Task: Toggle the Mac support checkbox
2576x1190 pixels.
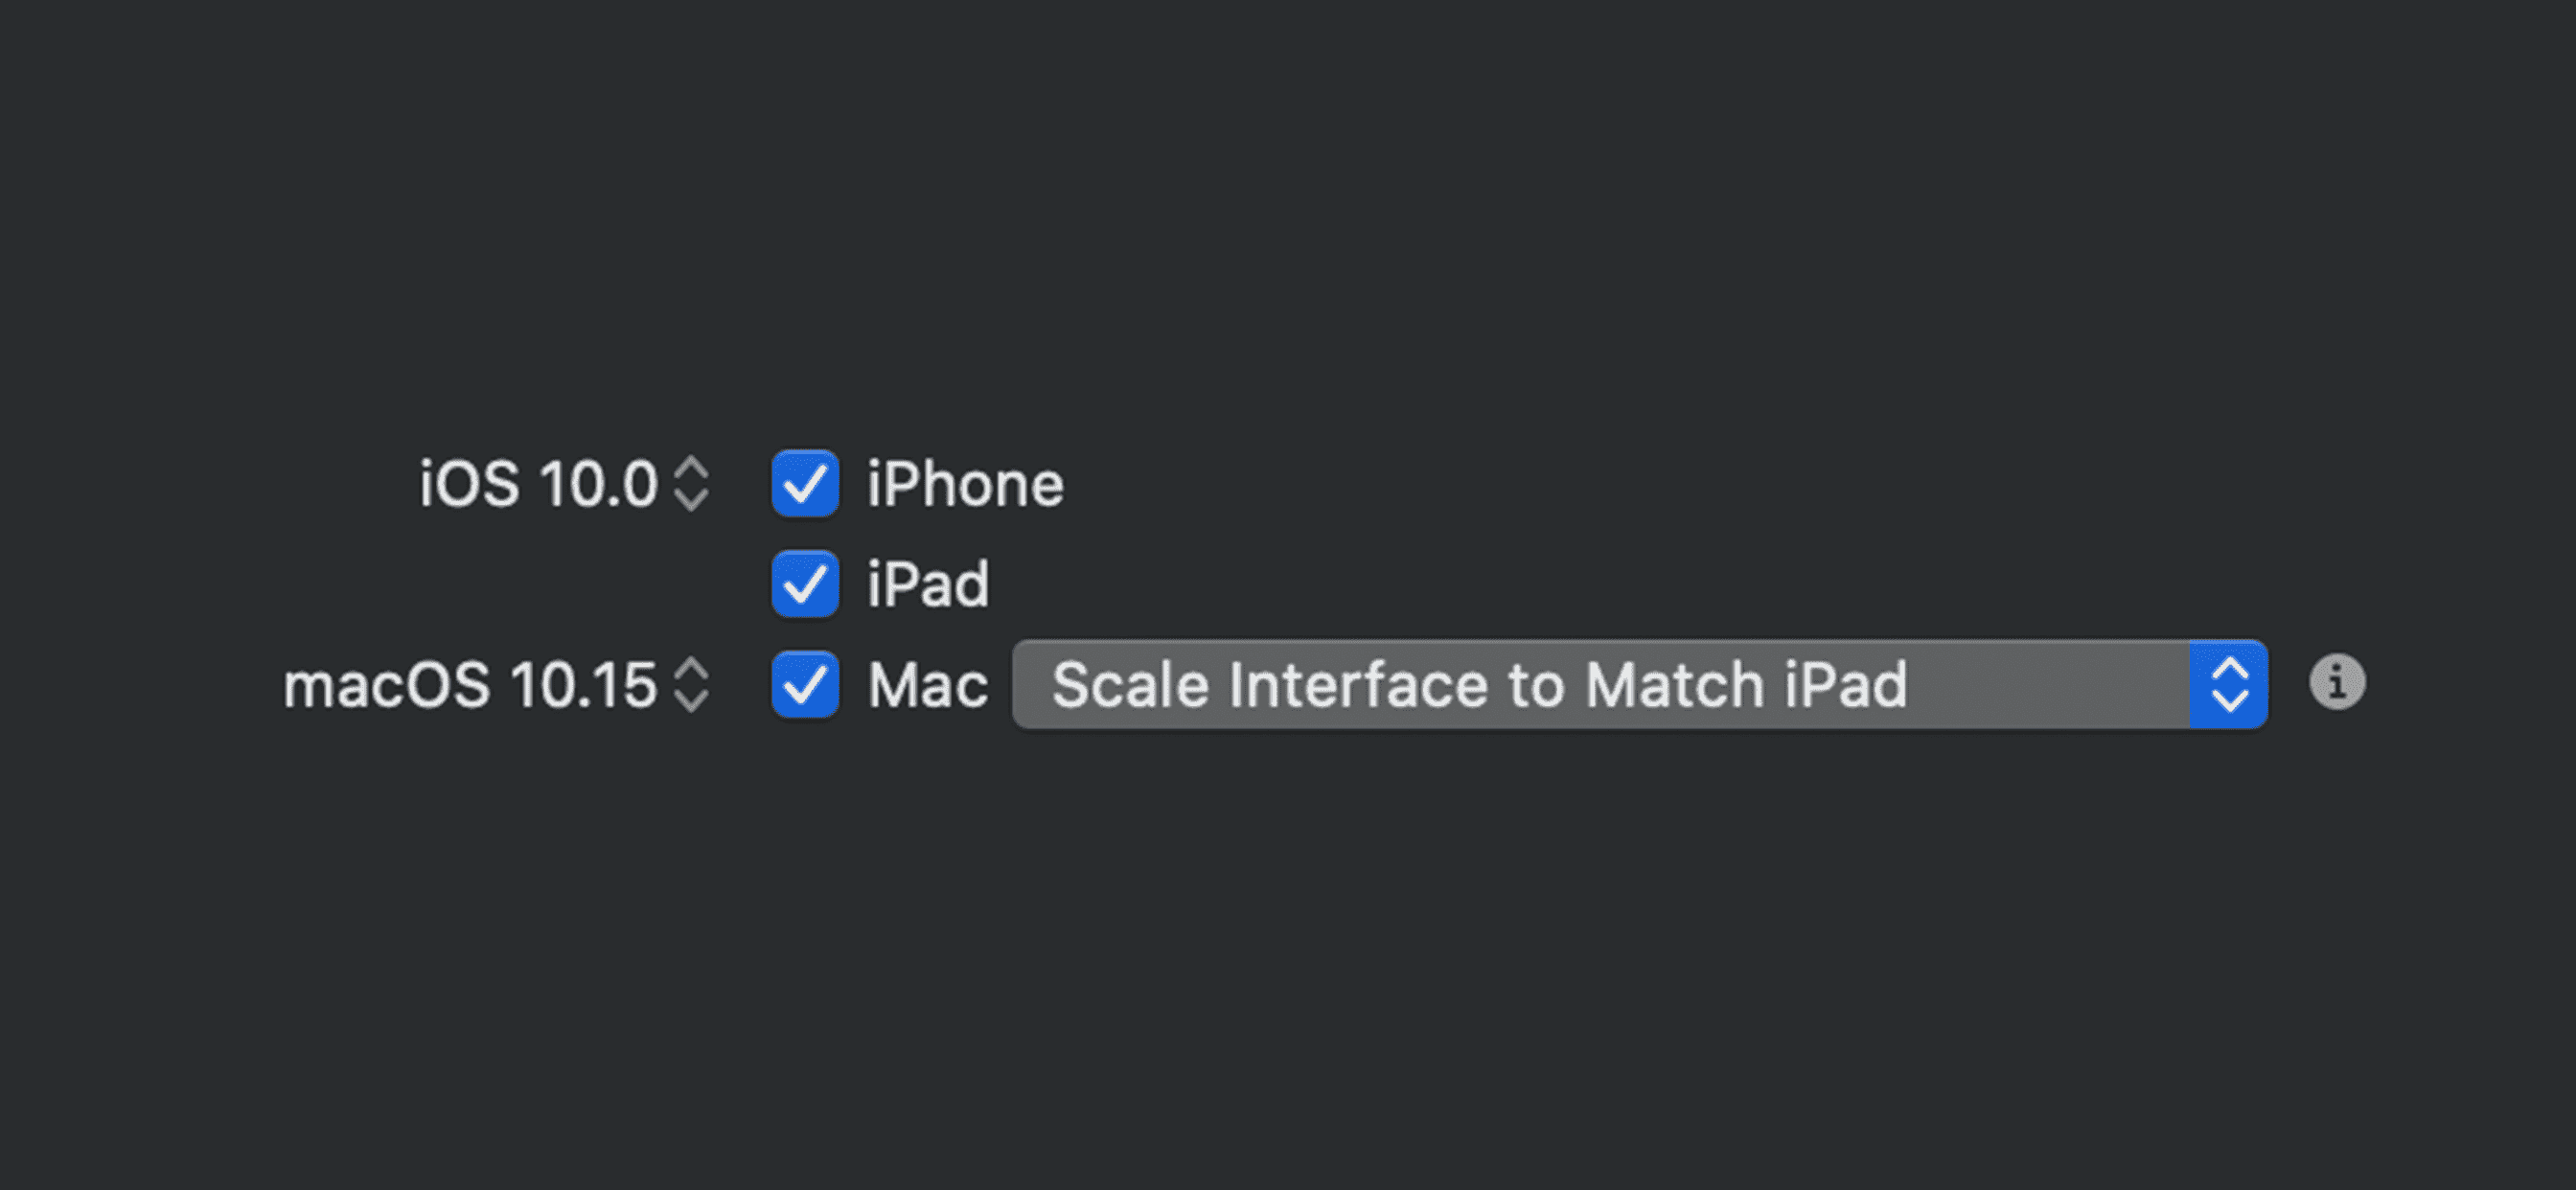Action: click(804, 685)
